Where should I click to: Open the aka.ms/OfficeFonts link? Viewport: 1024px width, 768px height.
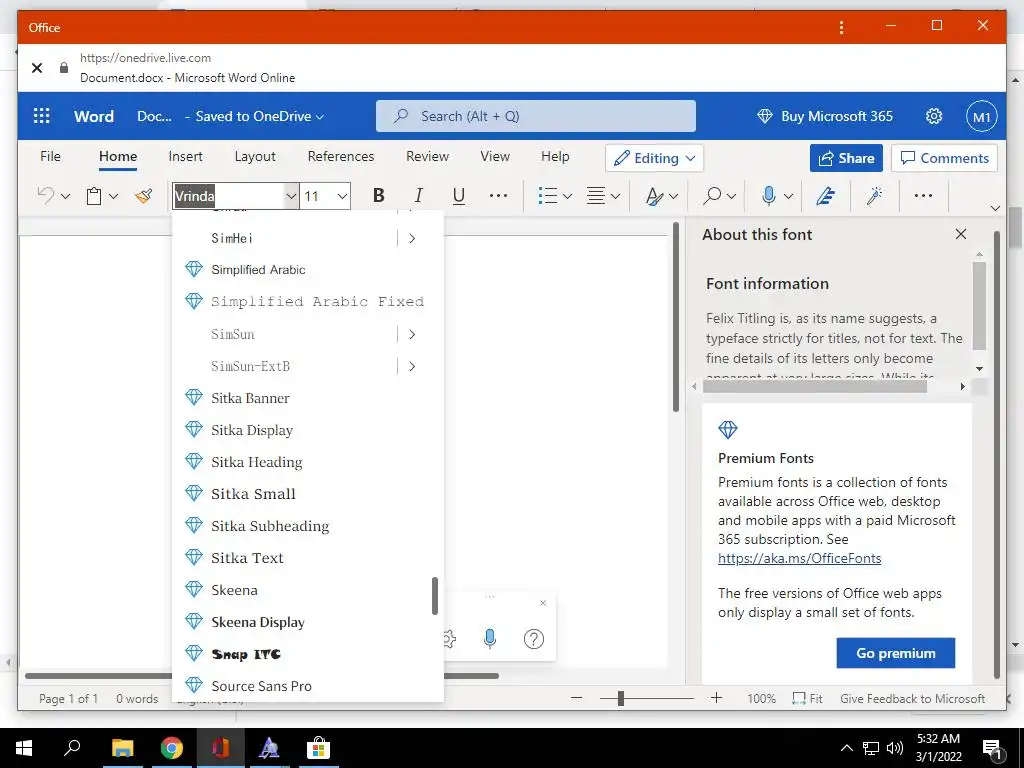pos(799,558)
